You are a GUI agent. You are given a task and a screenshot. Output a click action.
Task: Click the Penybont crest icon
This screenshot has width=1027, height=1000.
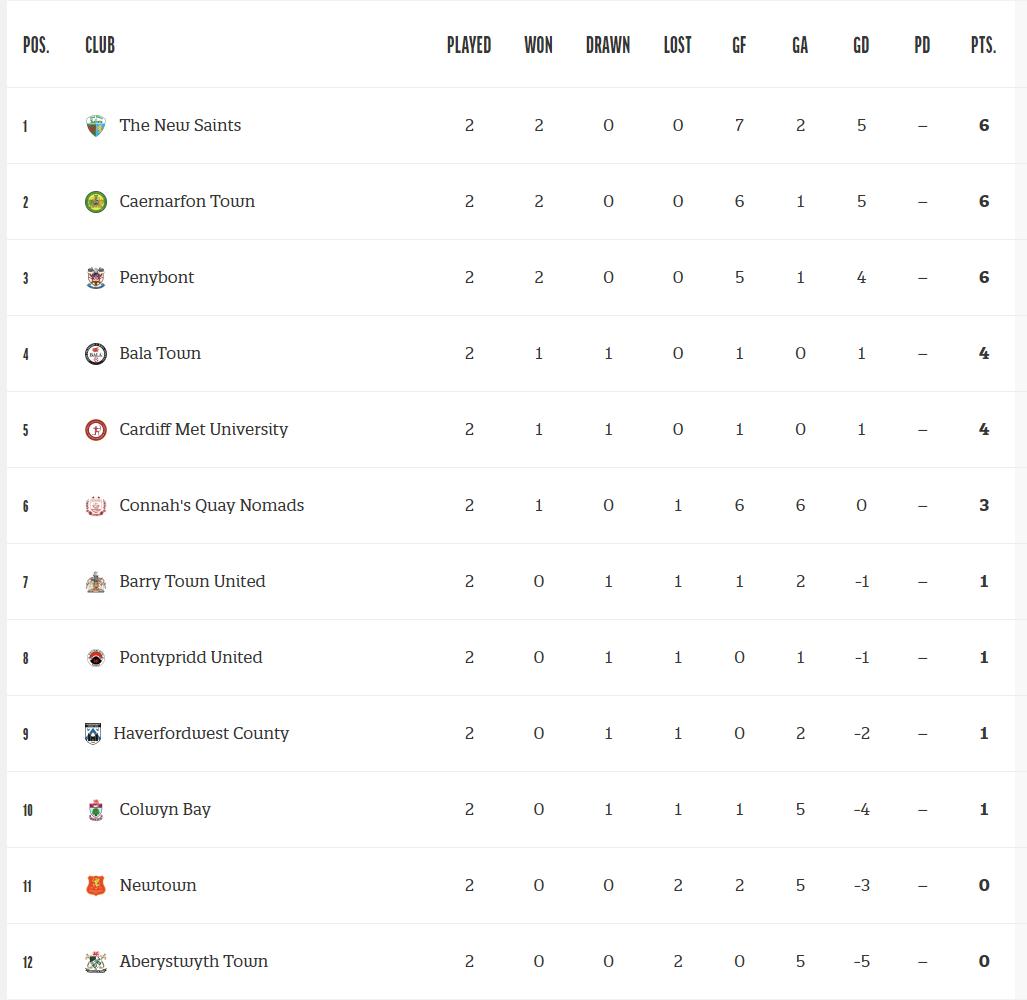click(96, 278)
